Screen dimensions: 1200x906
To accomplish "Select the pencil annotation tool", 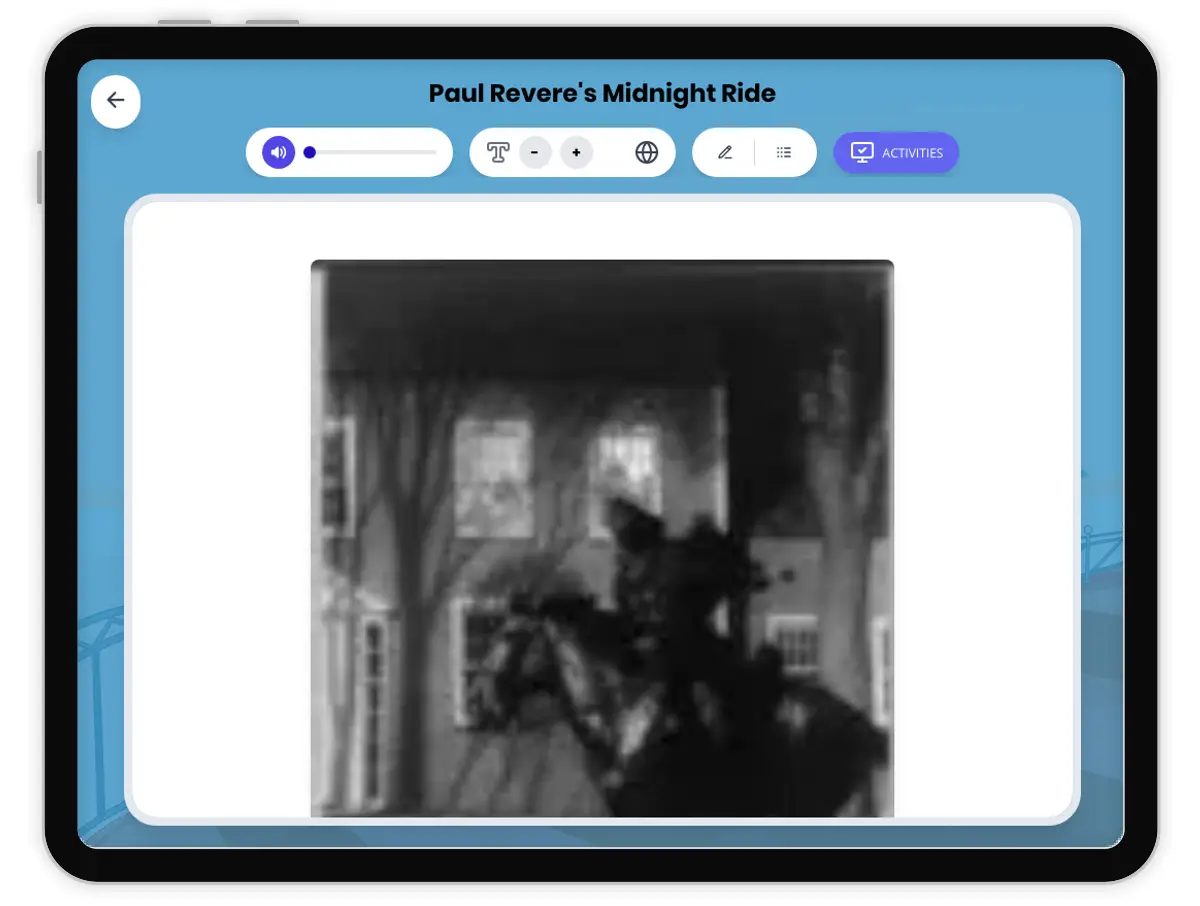I will click(x=725, y=153).
